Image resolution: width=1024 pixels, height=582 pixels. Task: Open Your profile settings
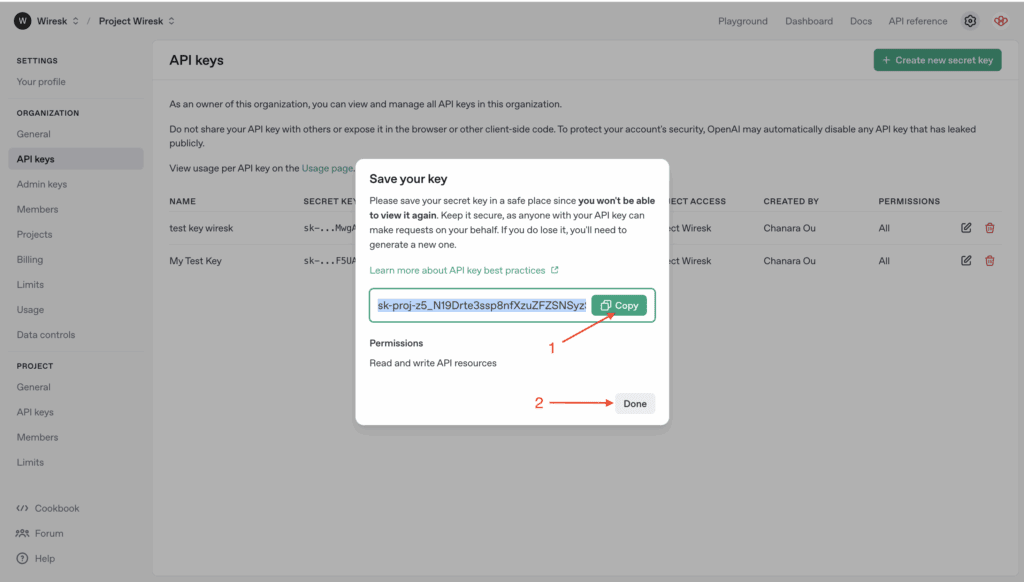tap(41, 82)
